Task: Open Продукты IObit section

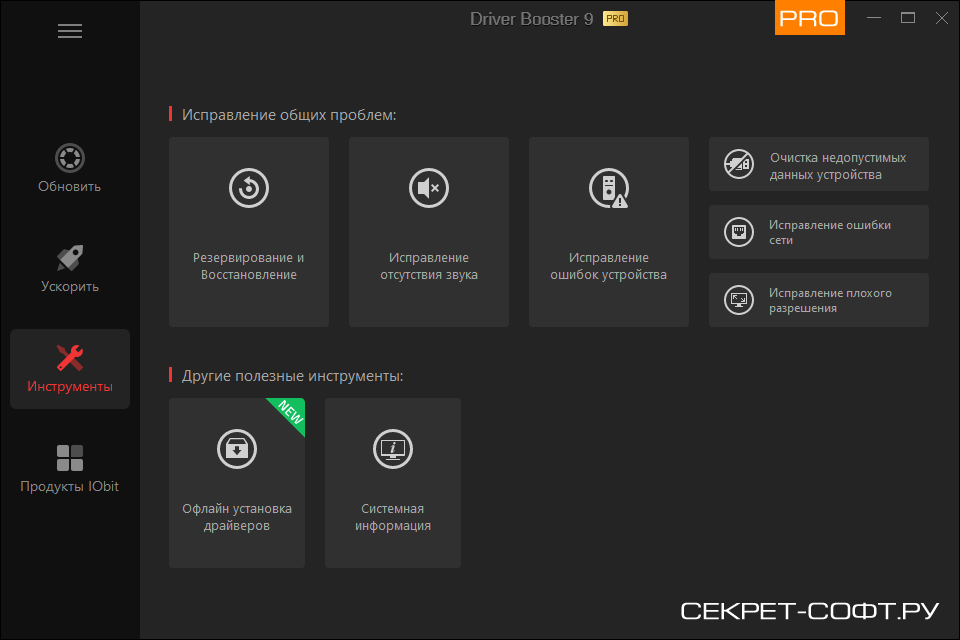Action: coord(70,469)
